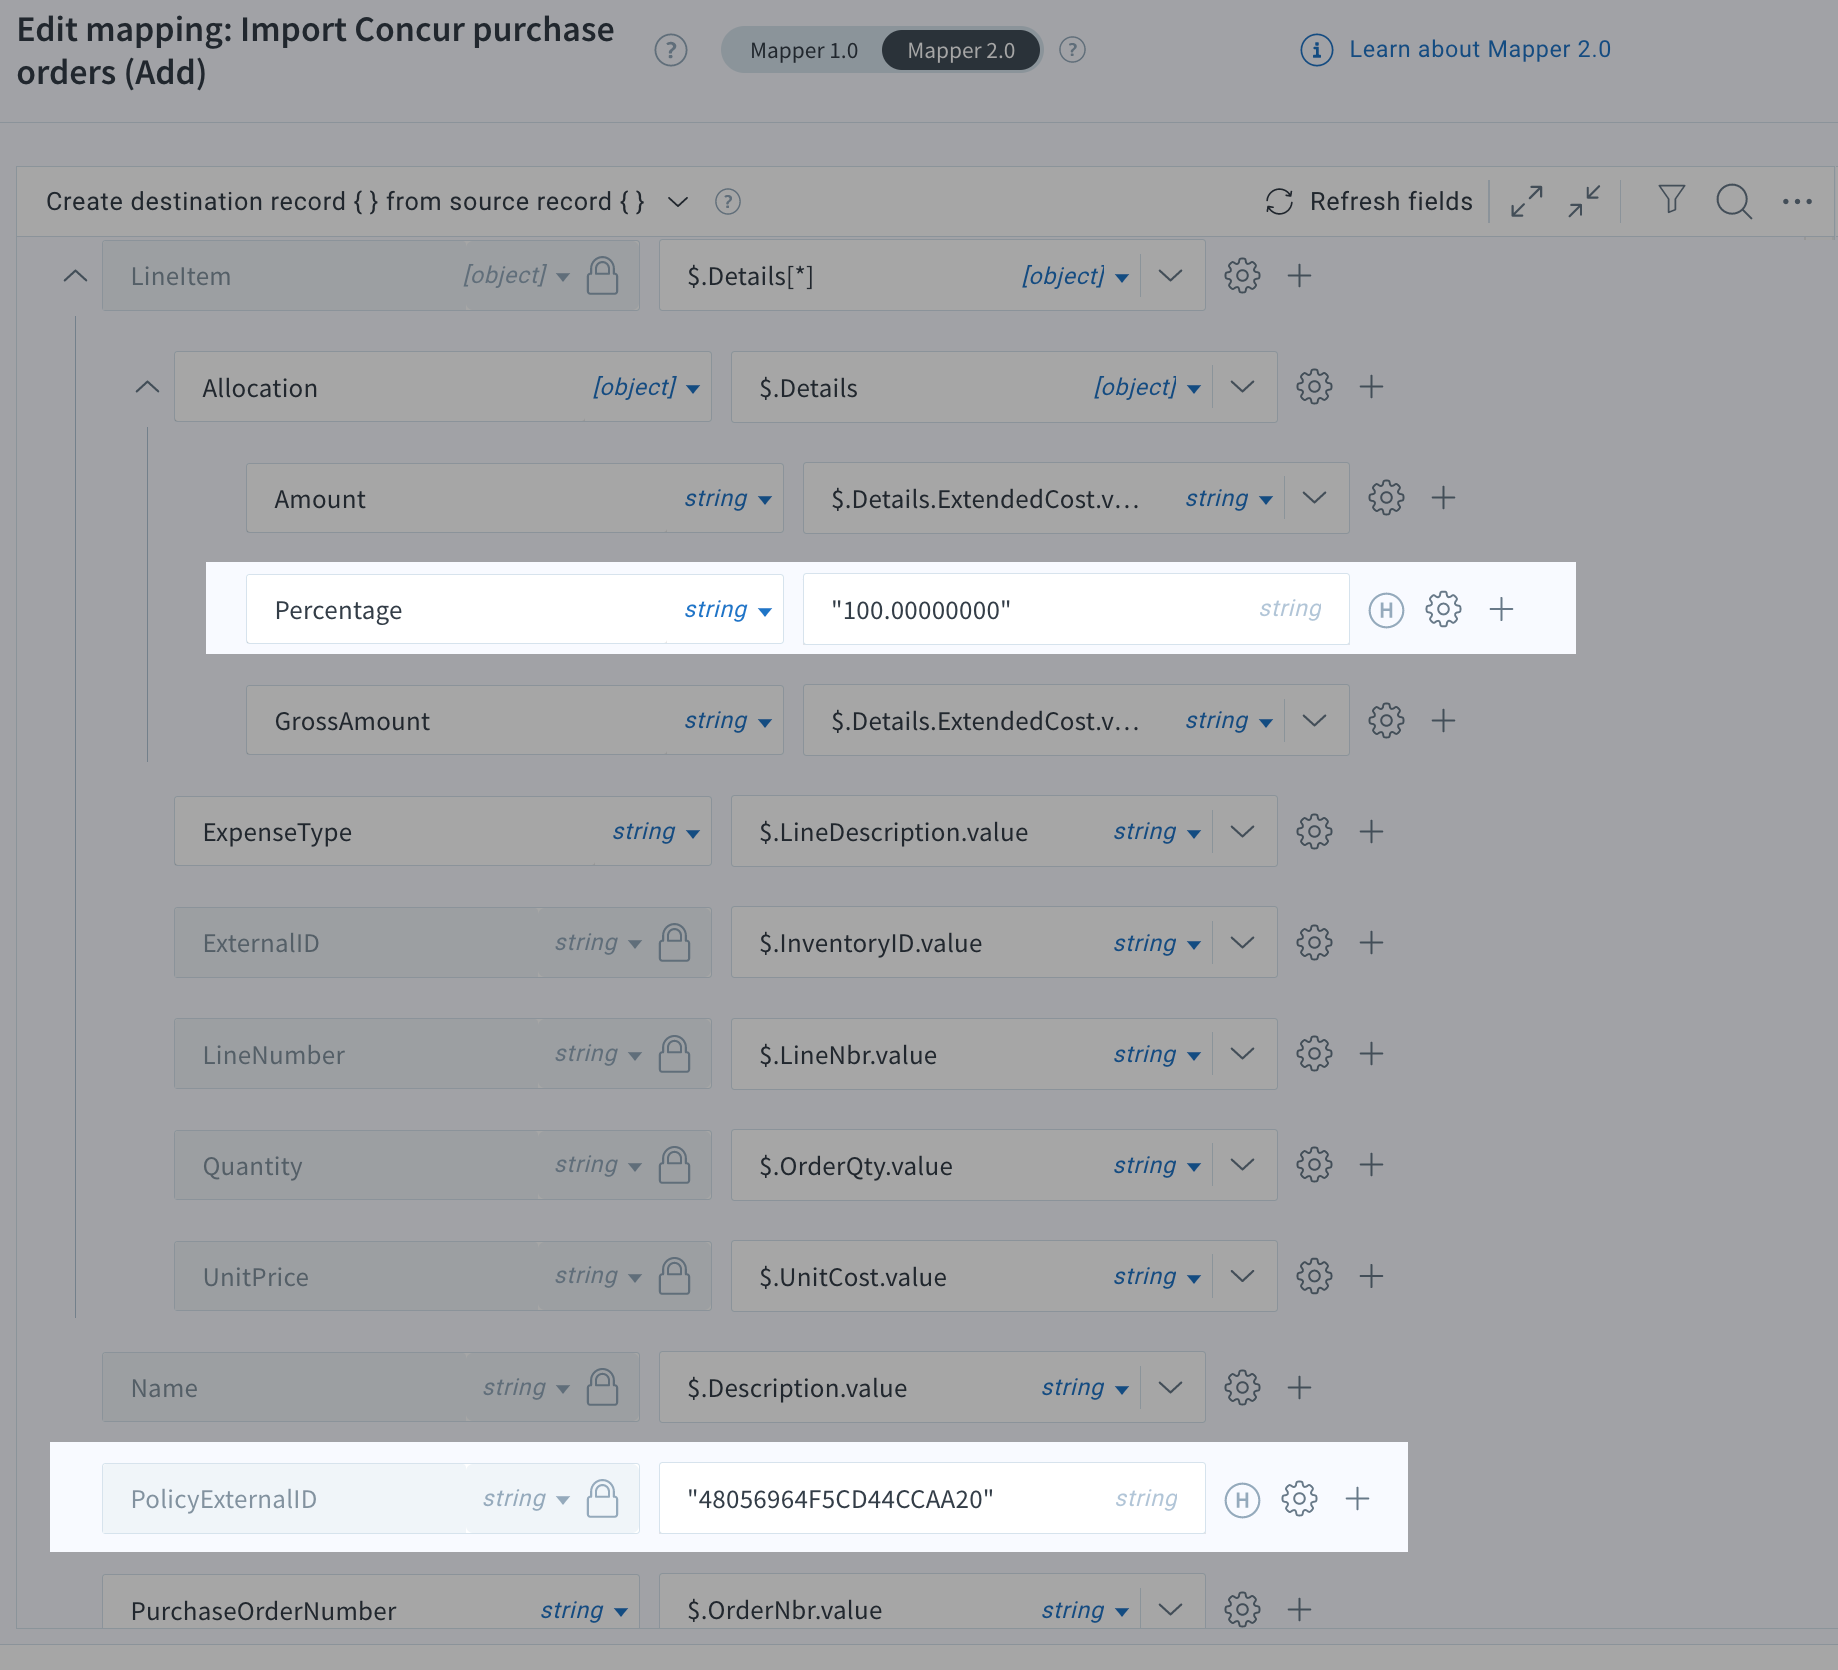The width and height of the screenshot is (1838, 1670).
Task: Add a row after Percentage
Action: [x=1501, y=609]
